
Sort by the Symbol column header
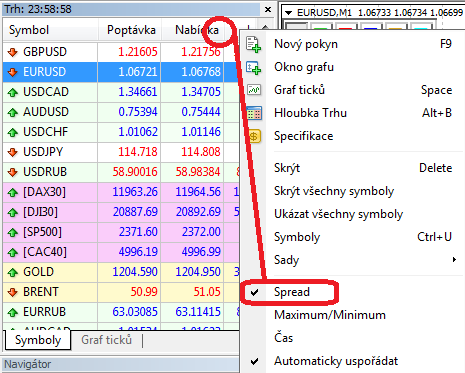point(29,30)
